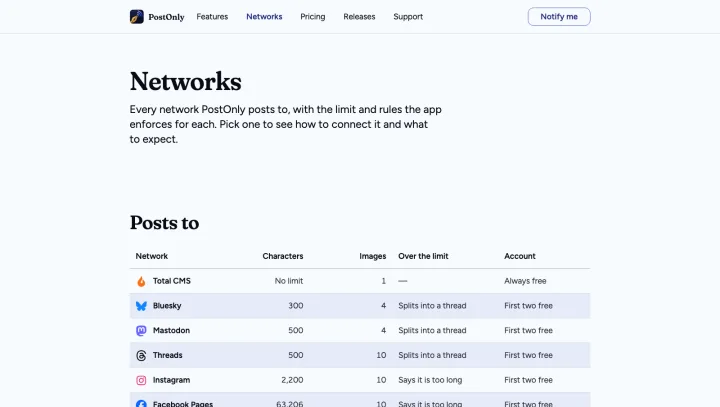Image resolution: width=720 pixels, height=407 pixels.
Task: Click the Notify me button
Action: point(559,17)
